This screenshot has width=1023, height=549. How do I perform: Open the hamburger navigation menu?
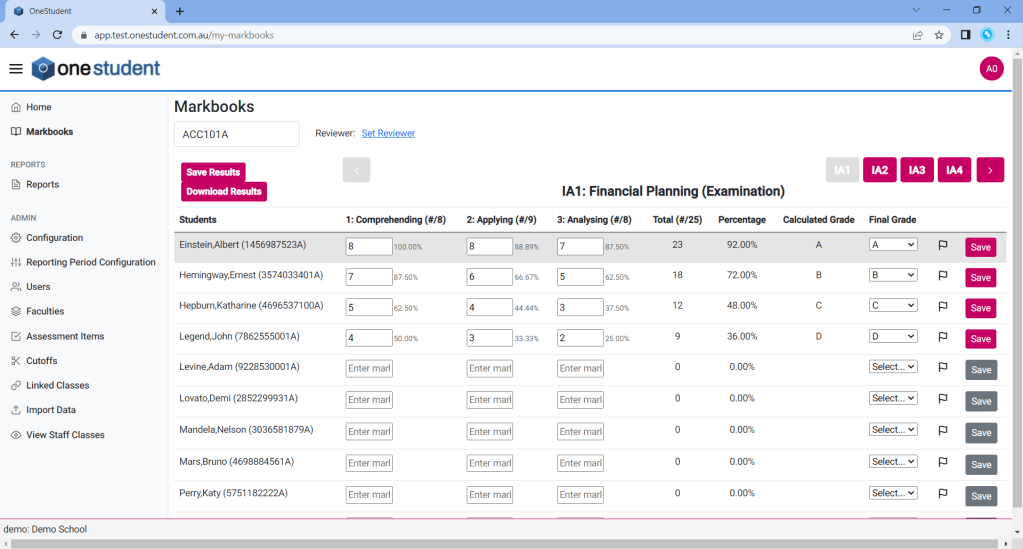click(15, 69)
